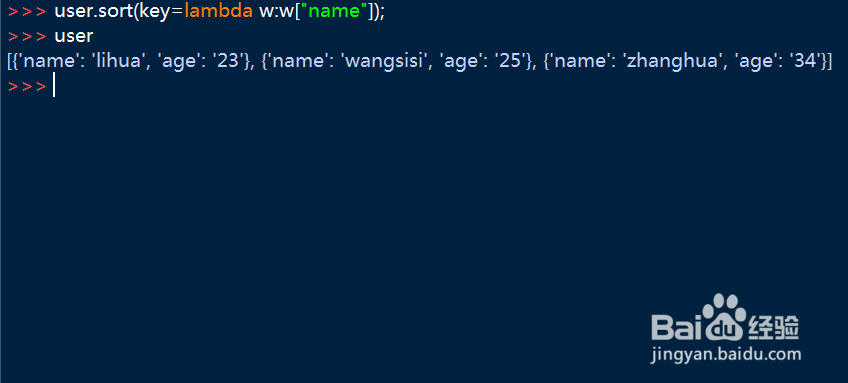This screenshot has height=383, width=848.
Task: Click the user.sort text on the first line
Action: click(94, 11)
